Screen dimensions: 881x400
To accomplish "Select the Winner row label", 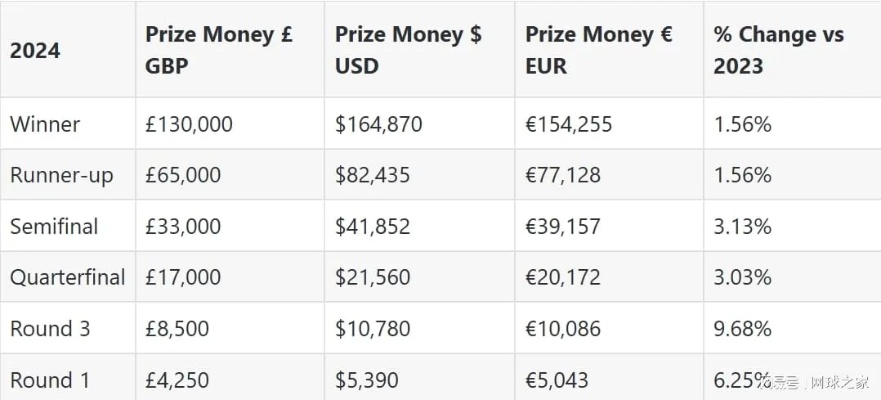I will (x=45, y=124).
